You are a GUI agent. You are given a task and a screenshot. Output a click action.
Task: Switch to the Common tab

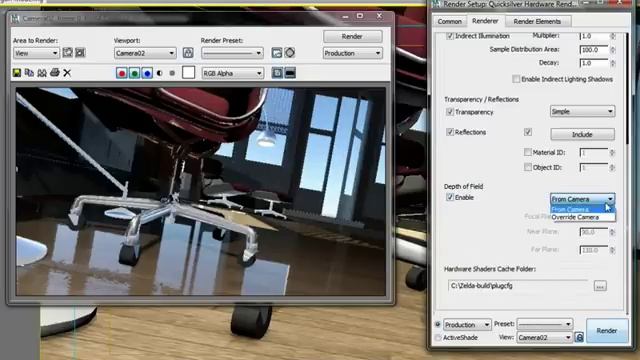449,21
